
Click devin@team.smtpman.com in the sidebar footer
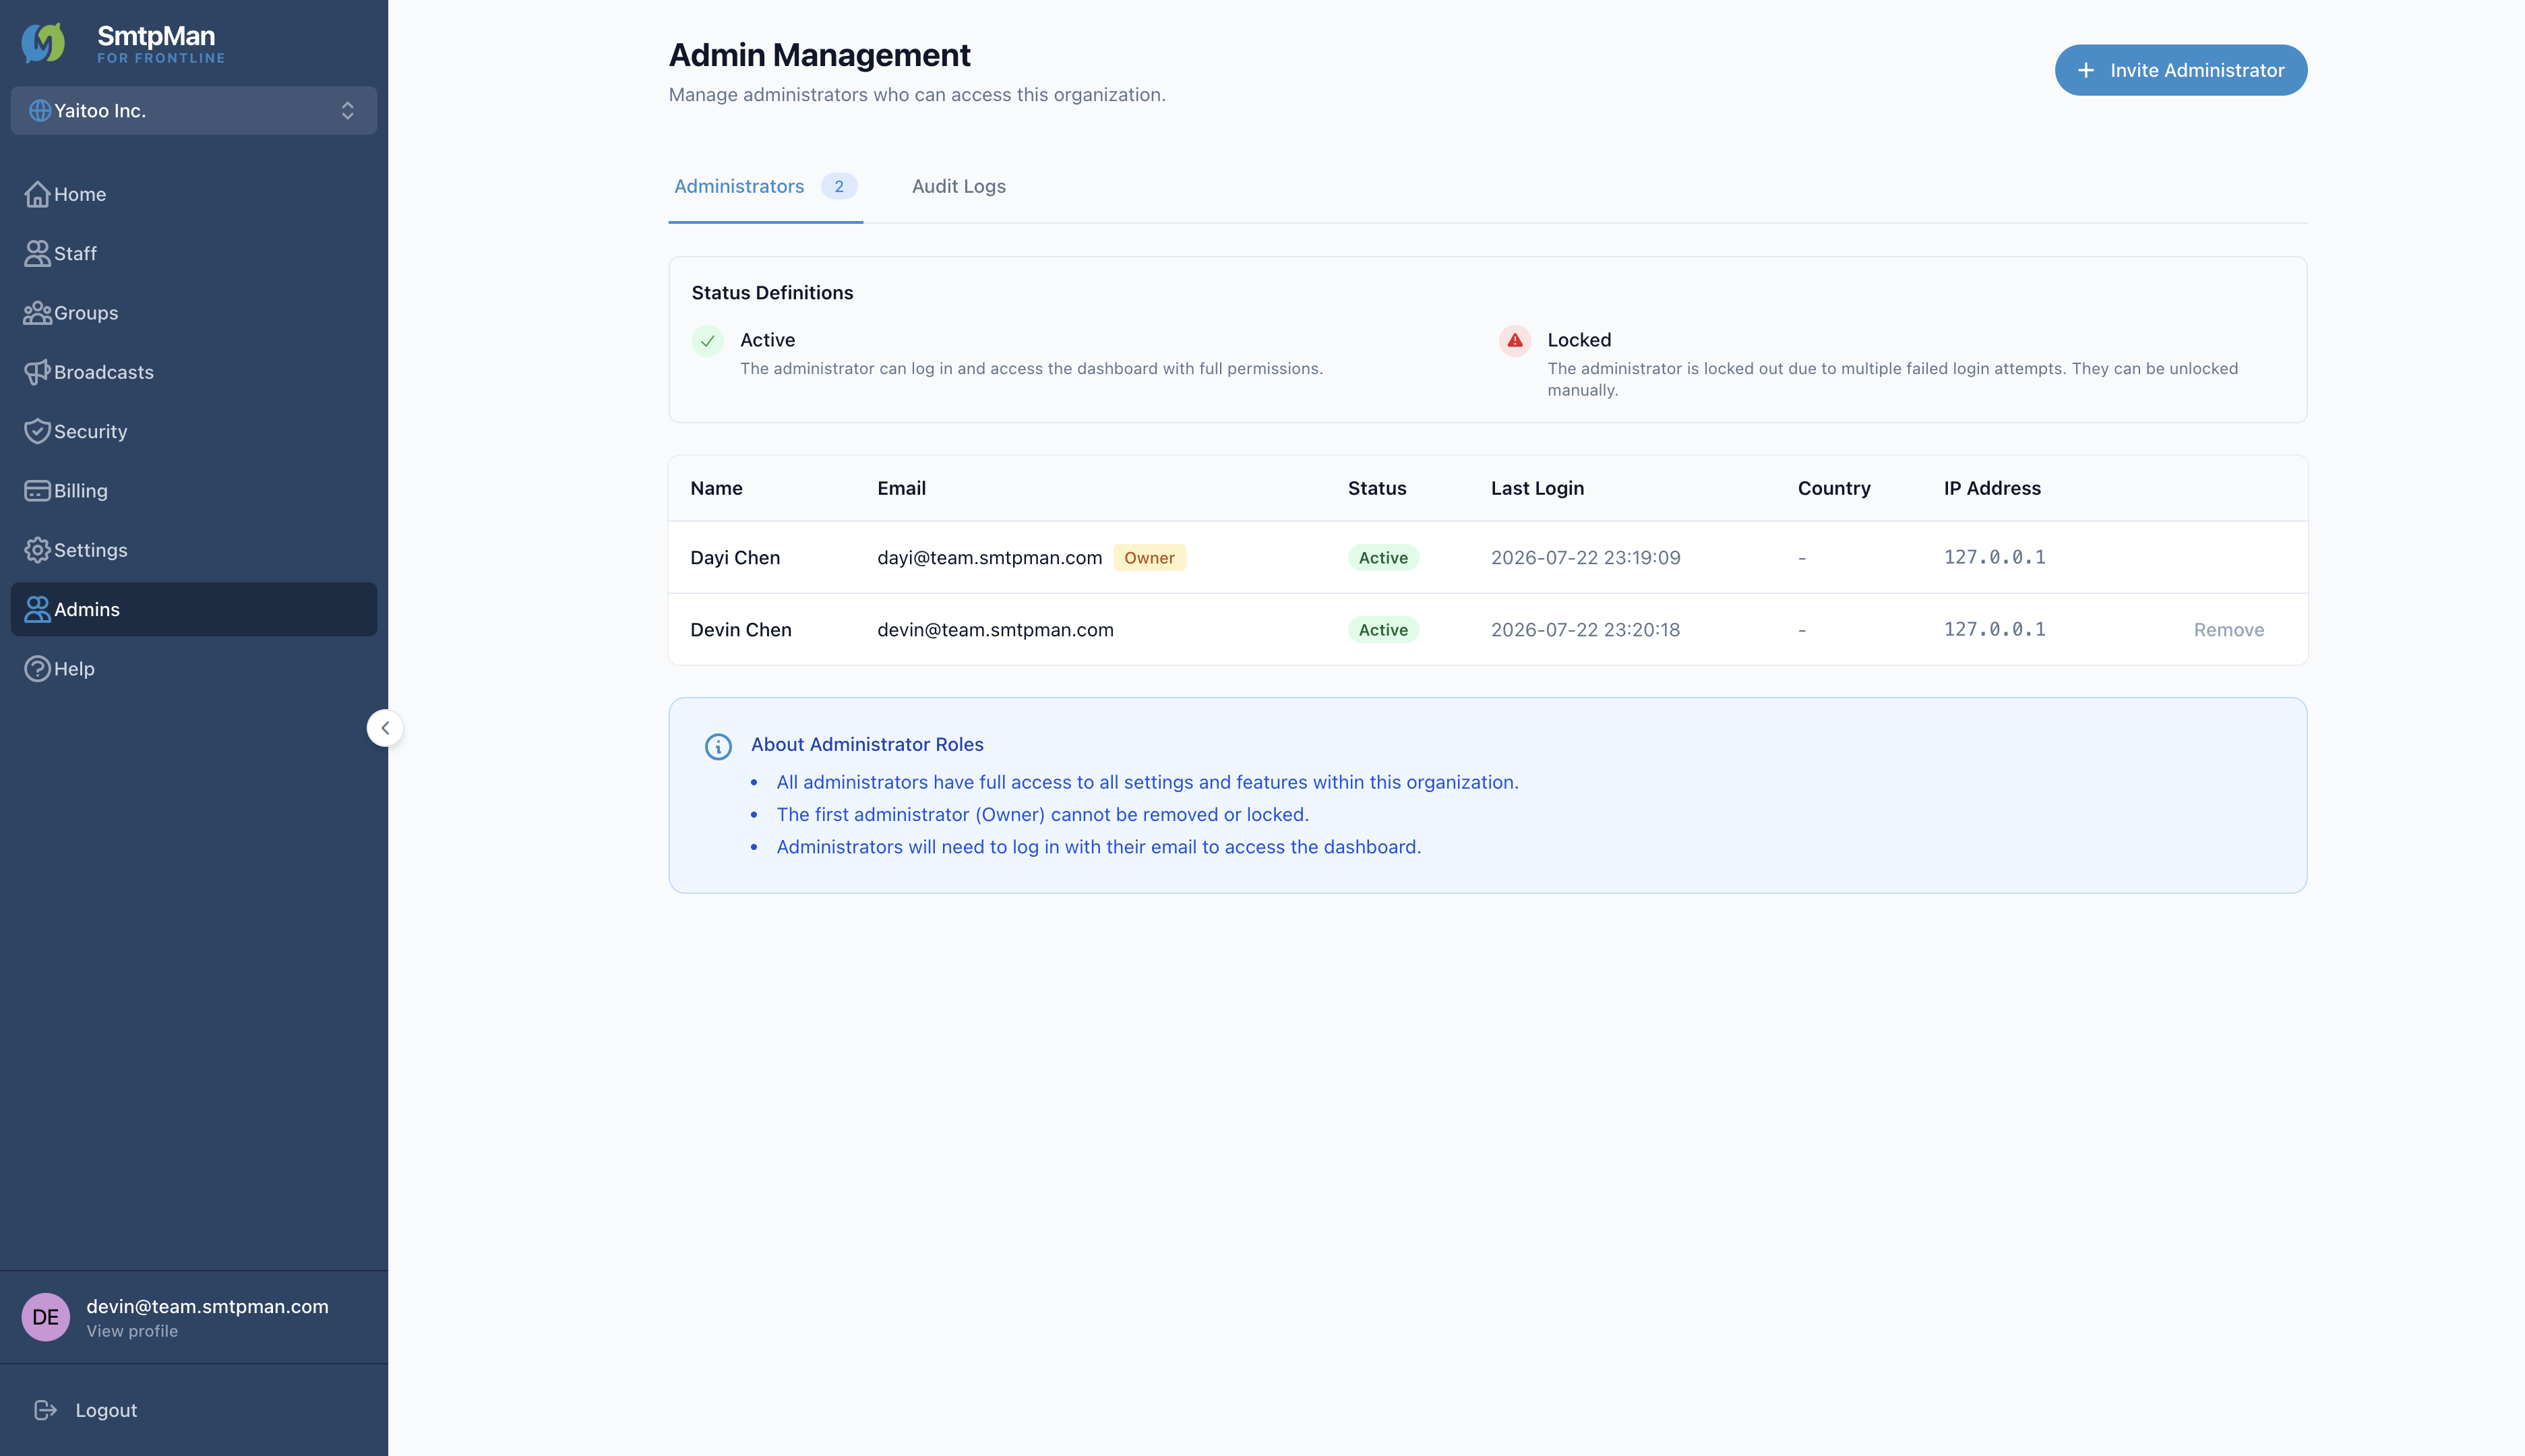point(207,1306)
